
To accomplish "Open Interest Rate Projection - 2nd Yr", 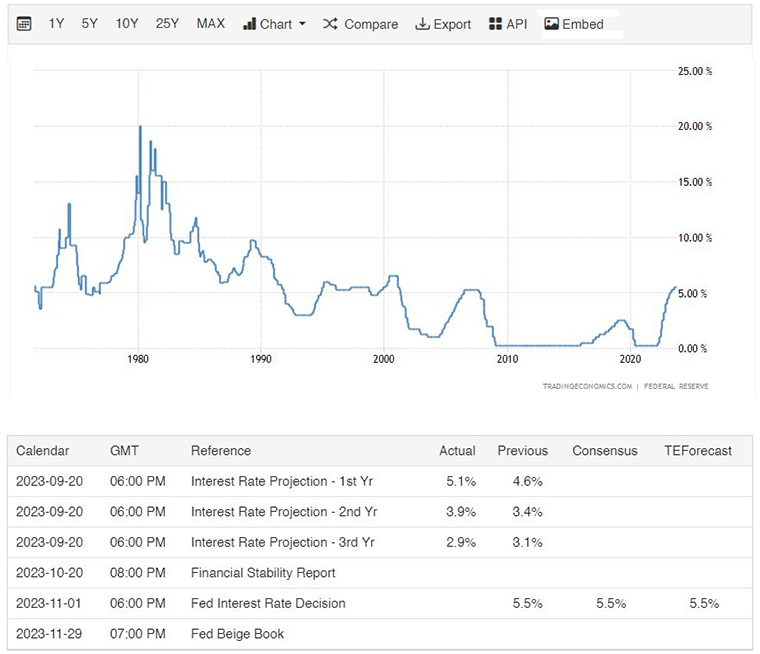I will point(284,511).
